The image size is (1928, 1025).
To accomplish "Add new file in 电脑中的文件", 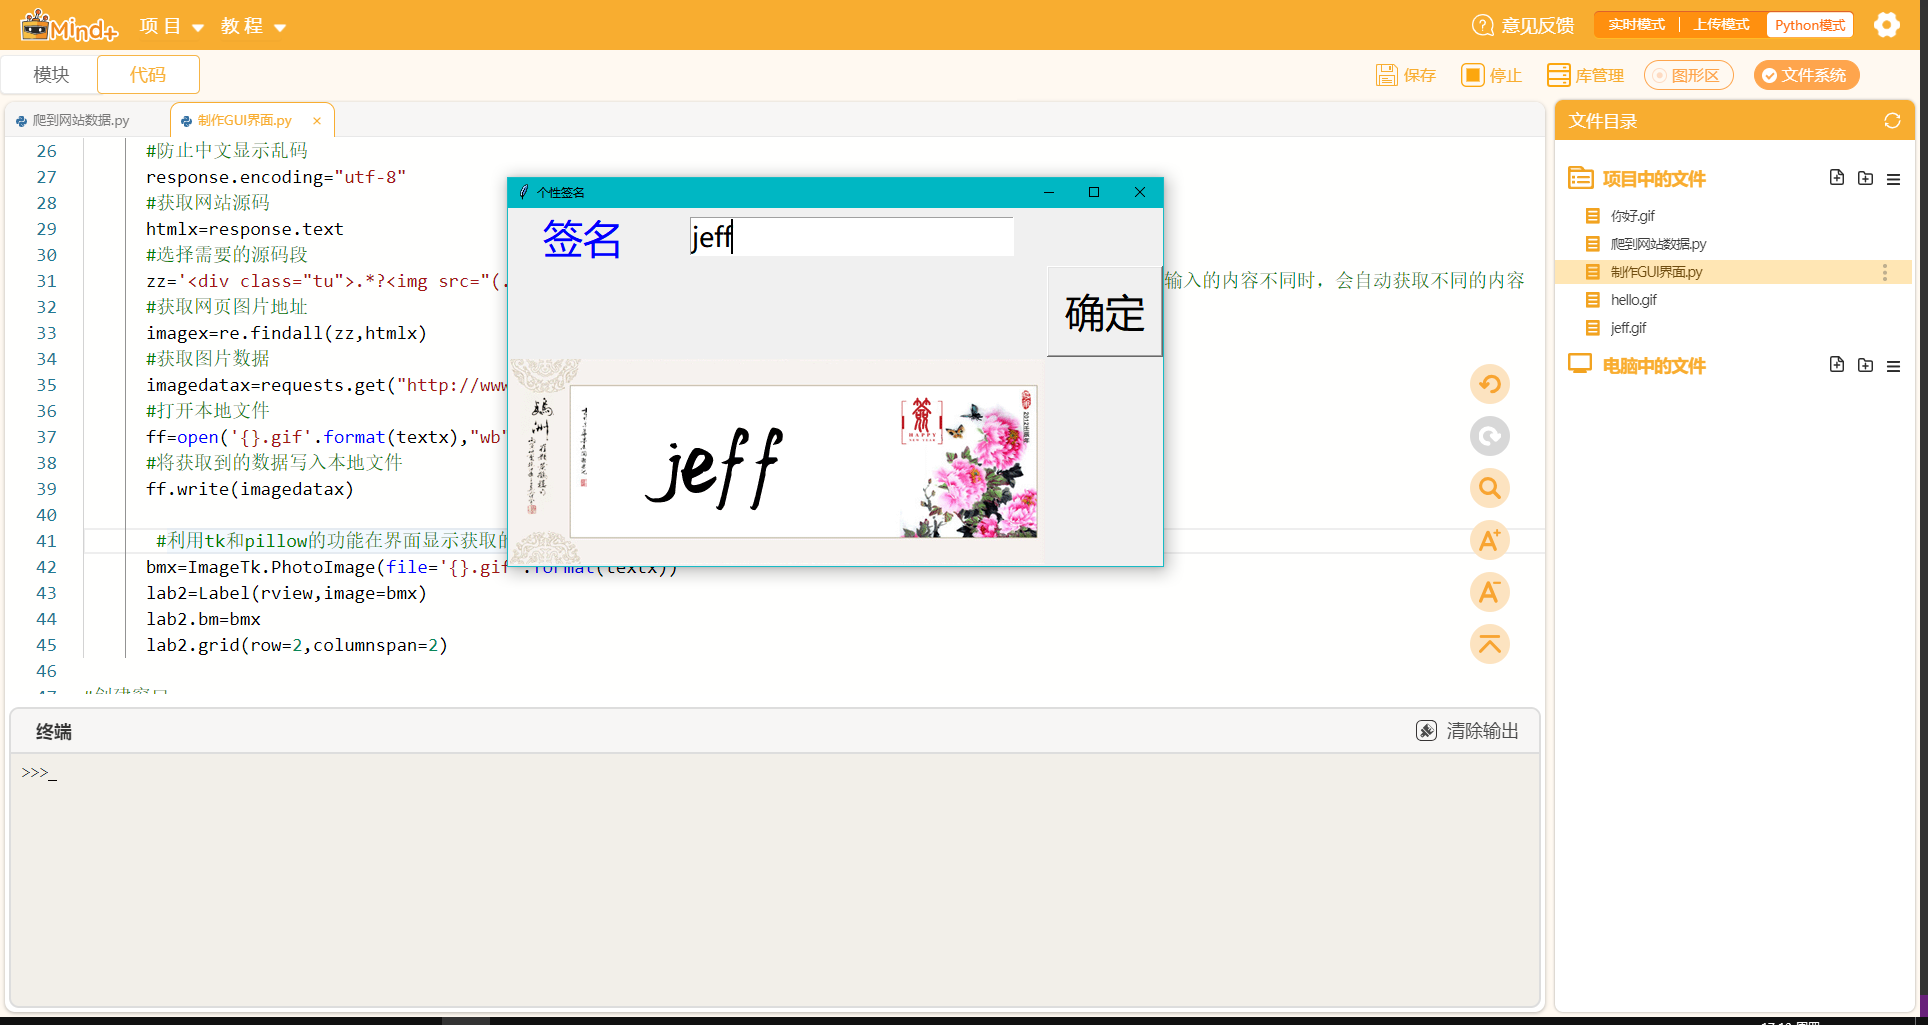I will point(1837,365).
